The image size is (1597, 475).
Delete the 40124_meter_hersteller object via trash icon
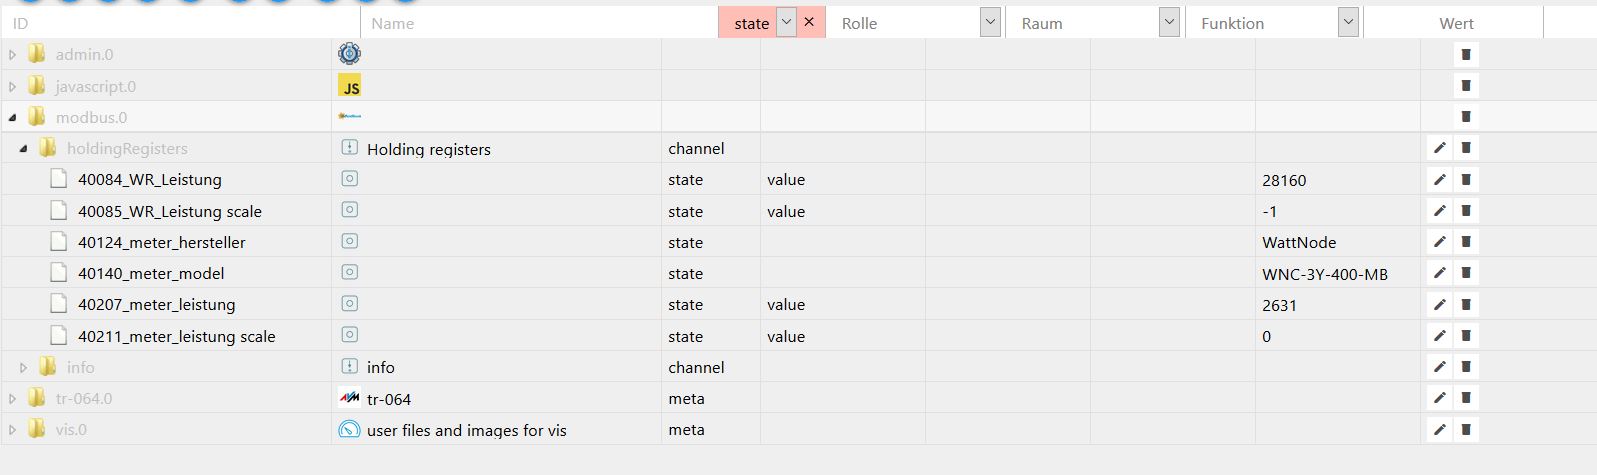[1466, 242]
